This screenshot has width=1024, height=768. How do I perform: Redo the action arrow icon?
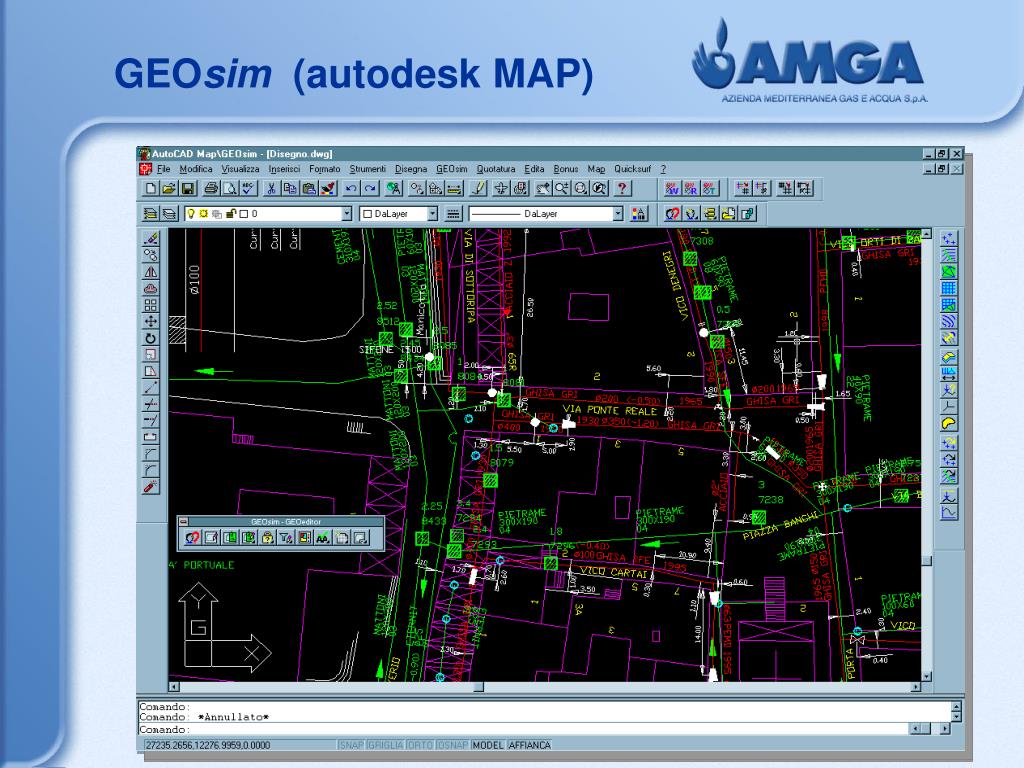(370, 189)
